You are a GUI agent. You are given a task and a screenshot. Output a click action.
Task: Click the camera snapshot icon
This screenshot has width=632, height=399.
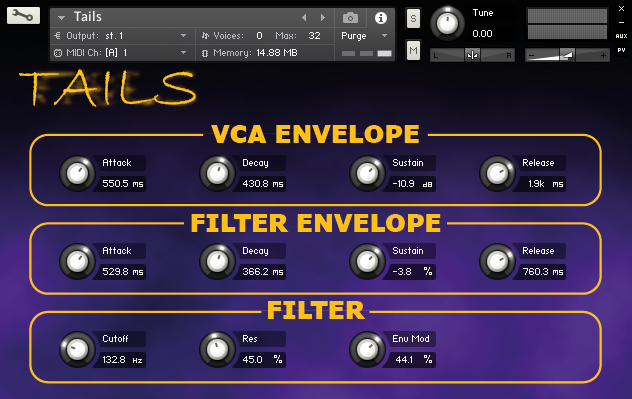pyautogui.click(x=350, y=18)
